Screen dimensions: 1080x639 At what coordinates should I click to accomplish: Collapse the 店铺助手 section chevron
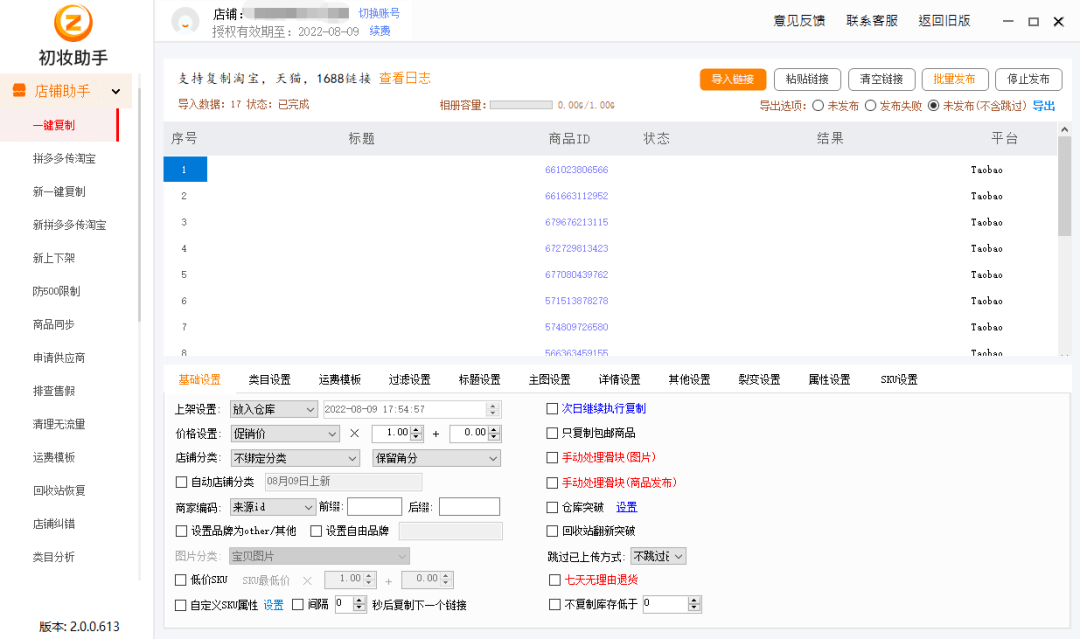click(116, 91)
